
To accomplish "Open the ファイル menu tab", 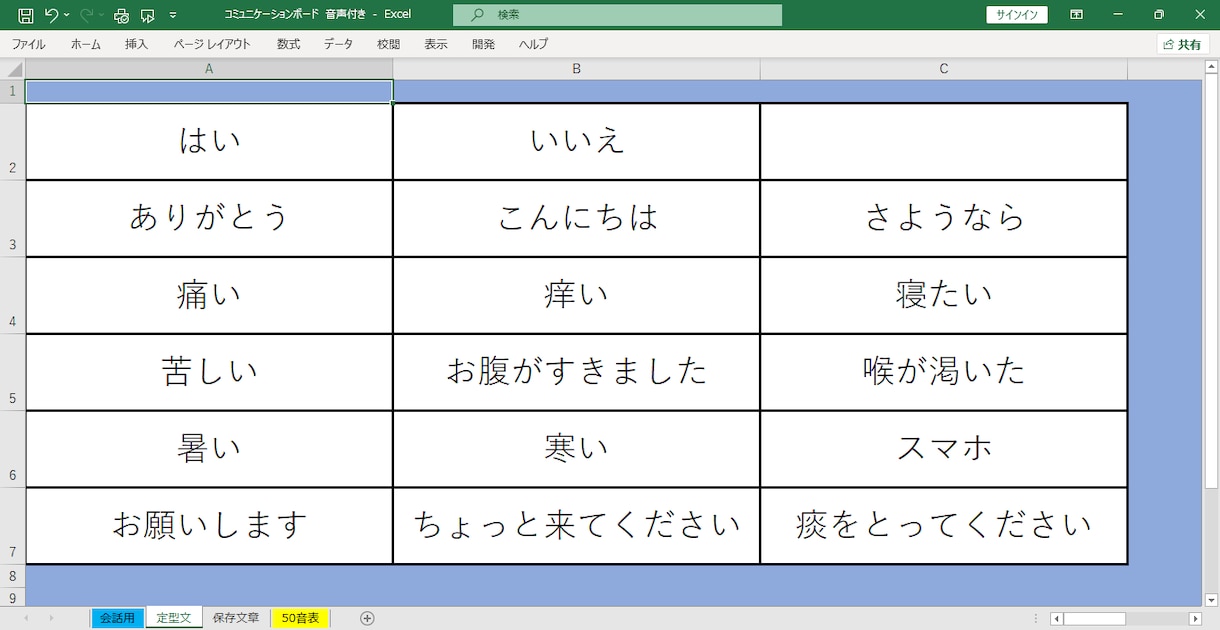I will tap(28, 44).
